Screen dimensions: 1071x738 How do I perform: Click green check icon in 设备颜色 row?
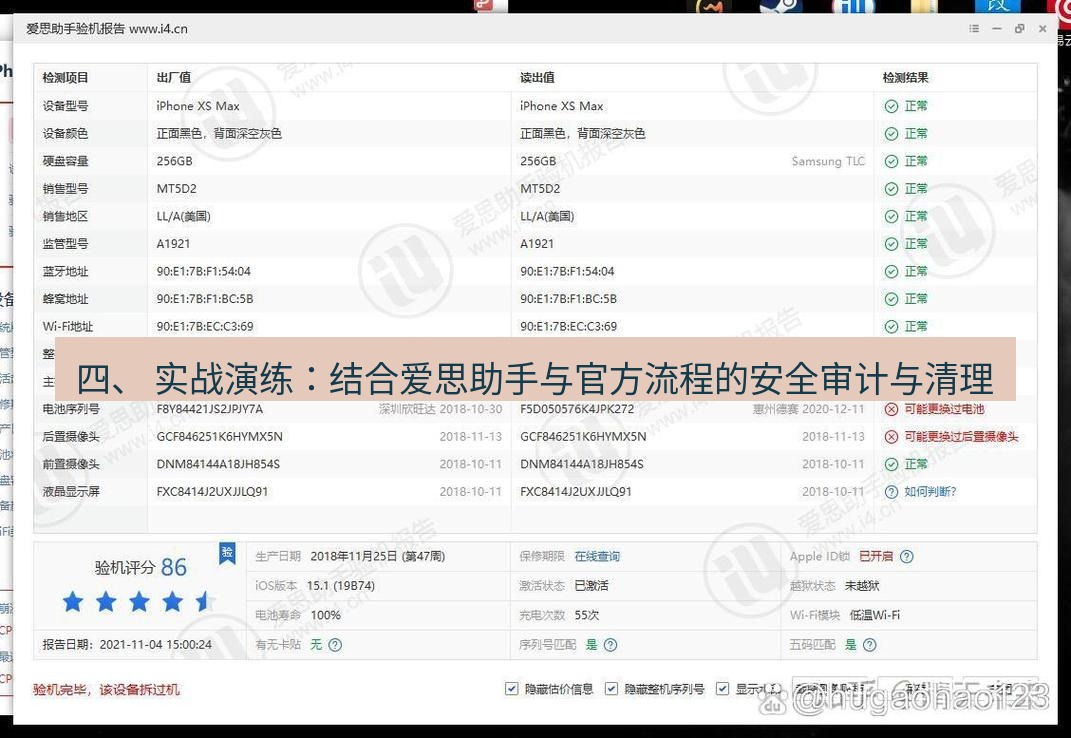(891, 134)
